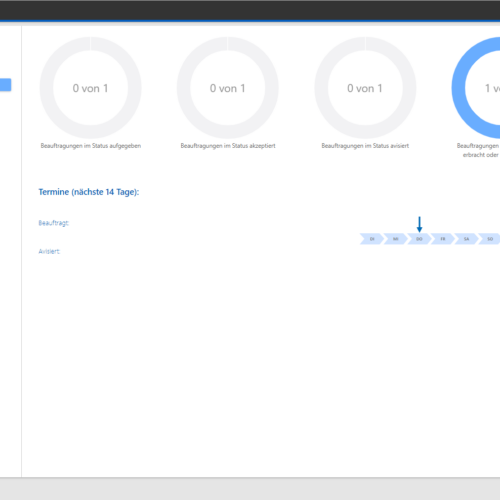Select the DI day chevron in timeline
The image size is (500, 500).
point(372,239)
